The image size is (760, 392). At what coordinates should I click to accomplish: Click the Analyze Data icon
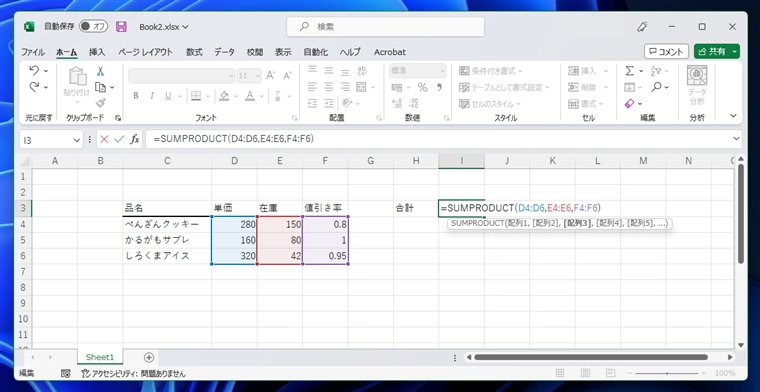697,86
